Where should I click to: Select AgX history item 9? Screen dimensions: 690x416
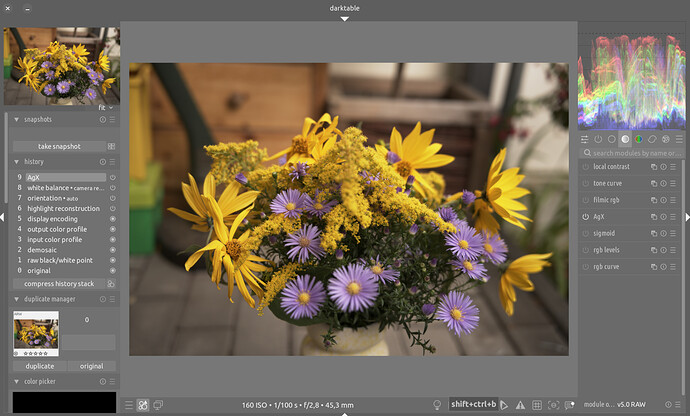click(66, 177)
